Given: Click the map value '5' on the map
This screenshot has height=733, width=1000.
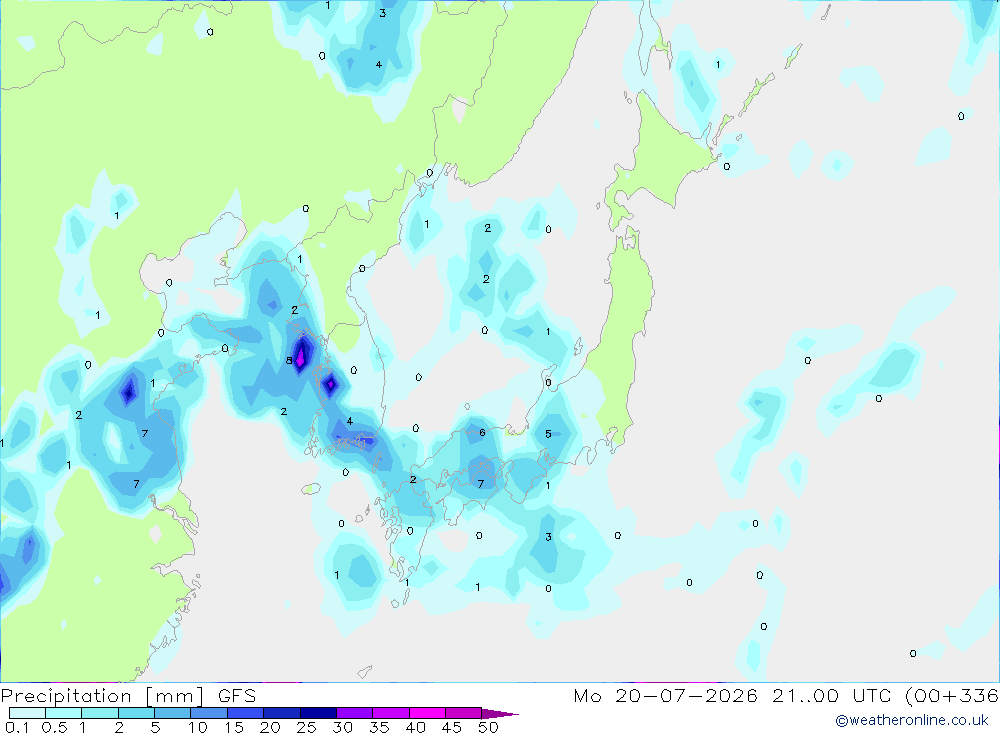Looking at the screenshot, I should point(548,434).
